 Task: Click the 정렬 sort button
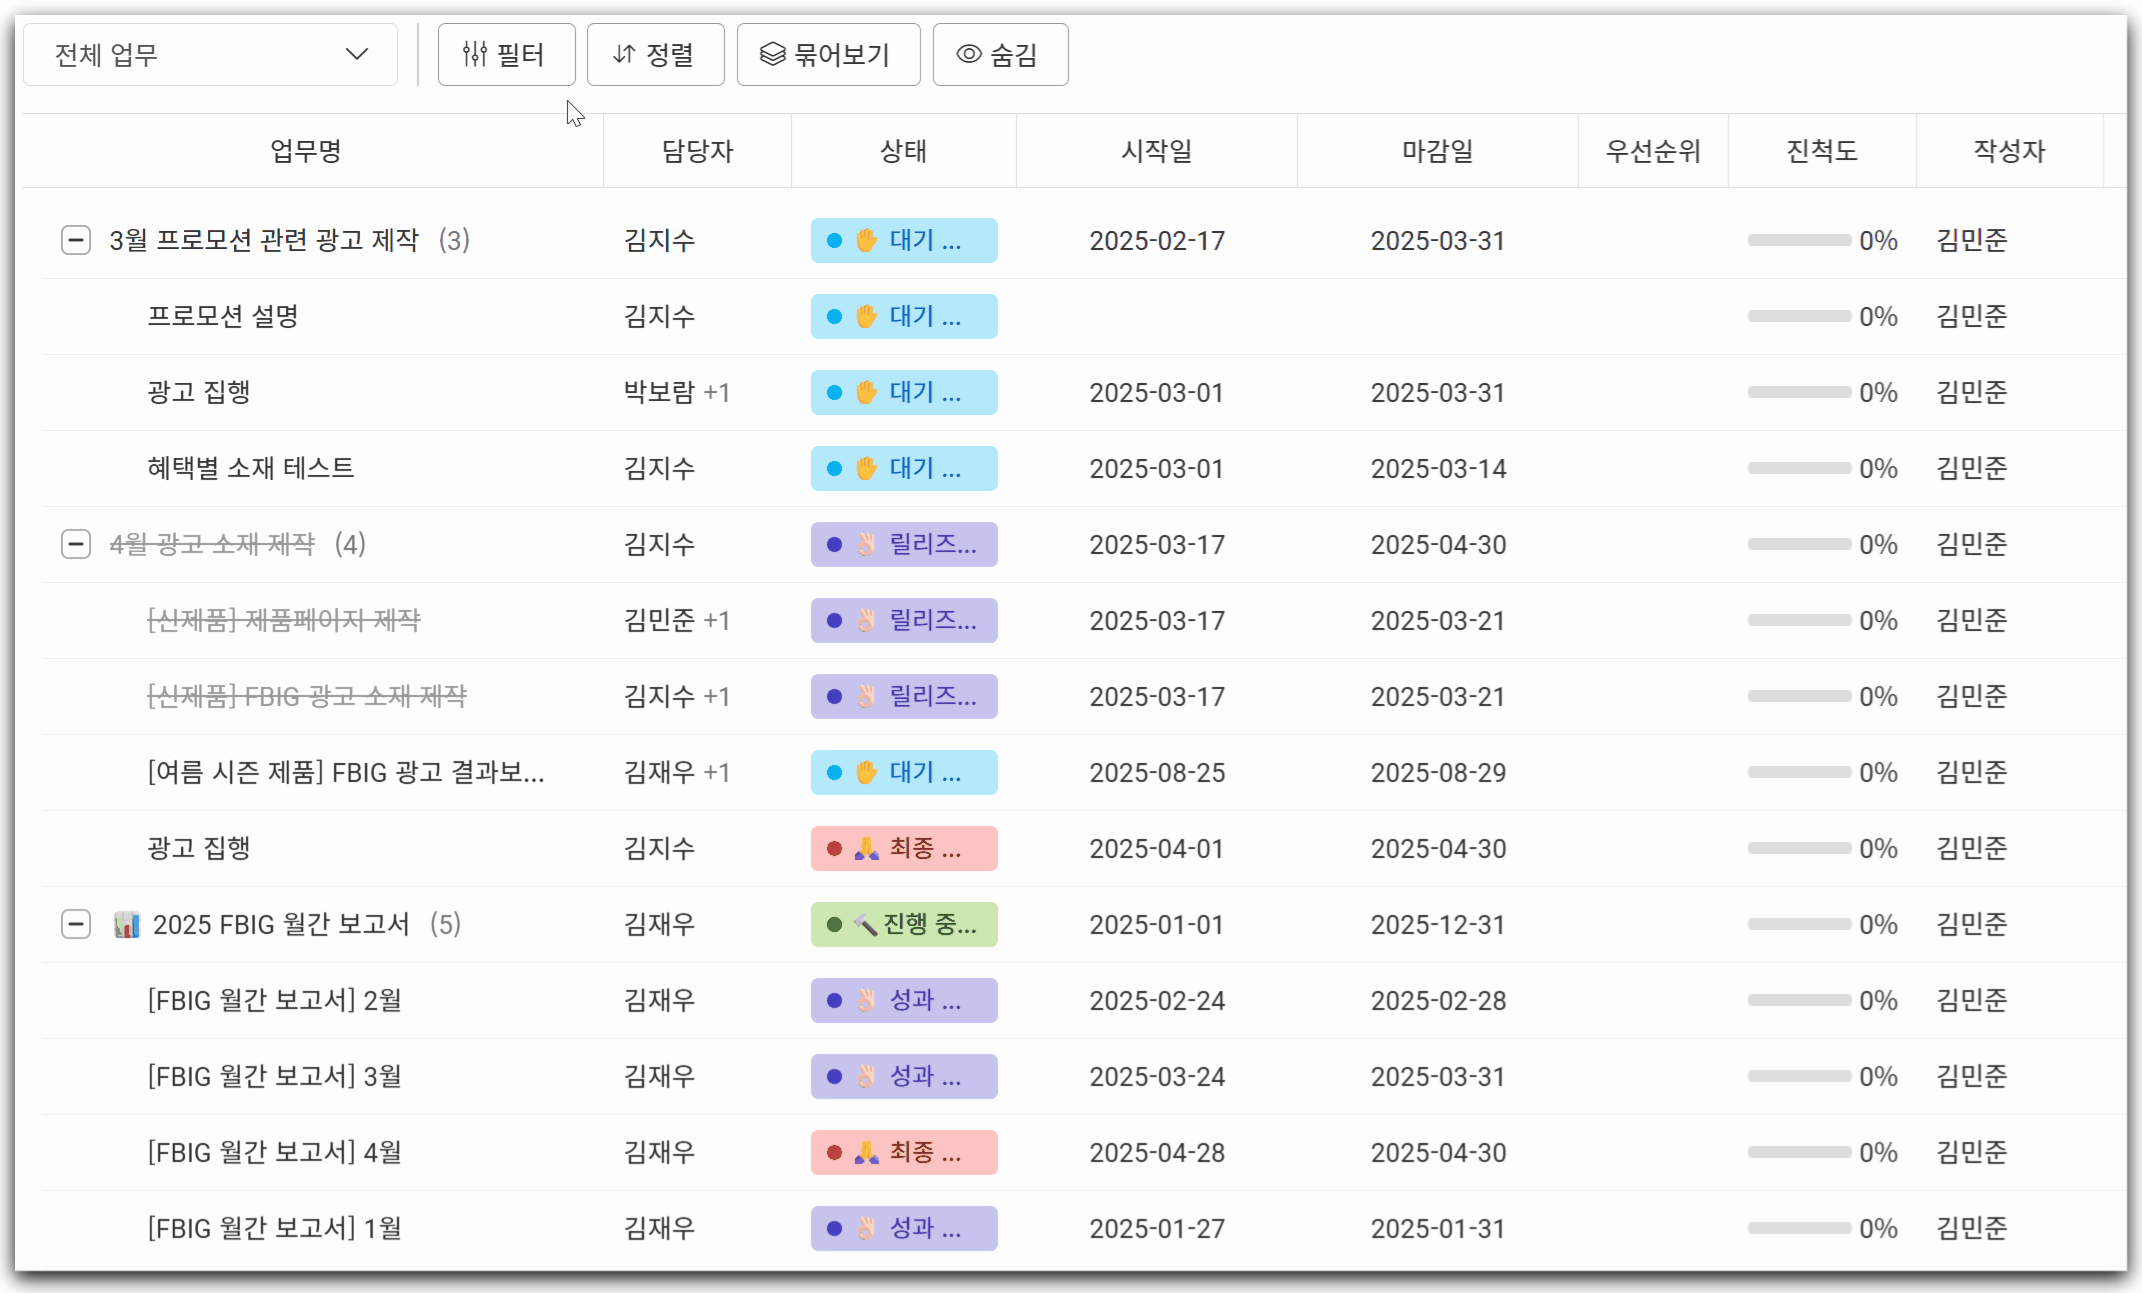(655, 54)
